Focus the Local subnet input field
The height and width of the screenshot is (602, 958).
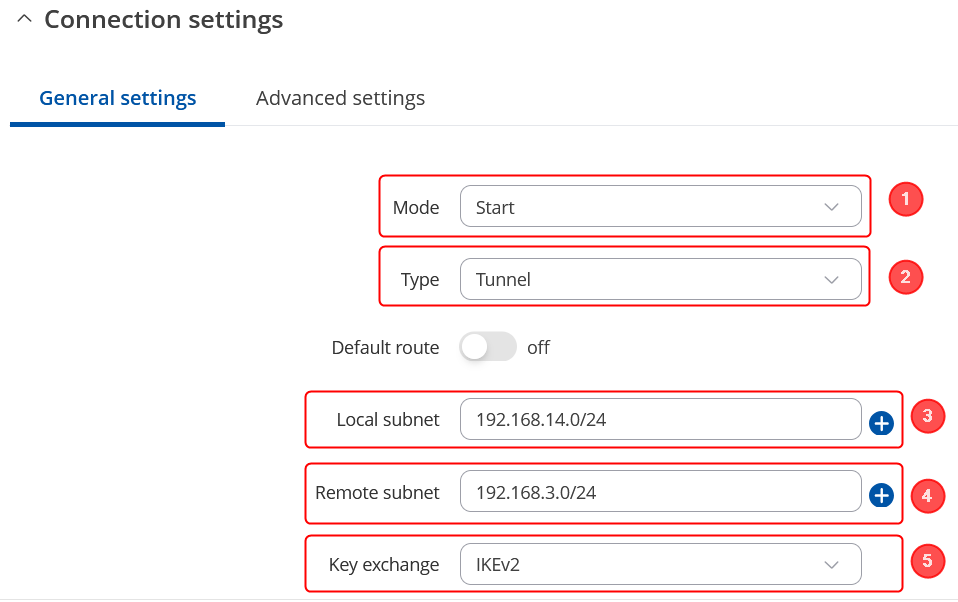(x=660, y=419)
